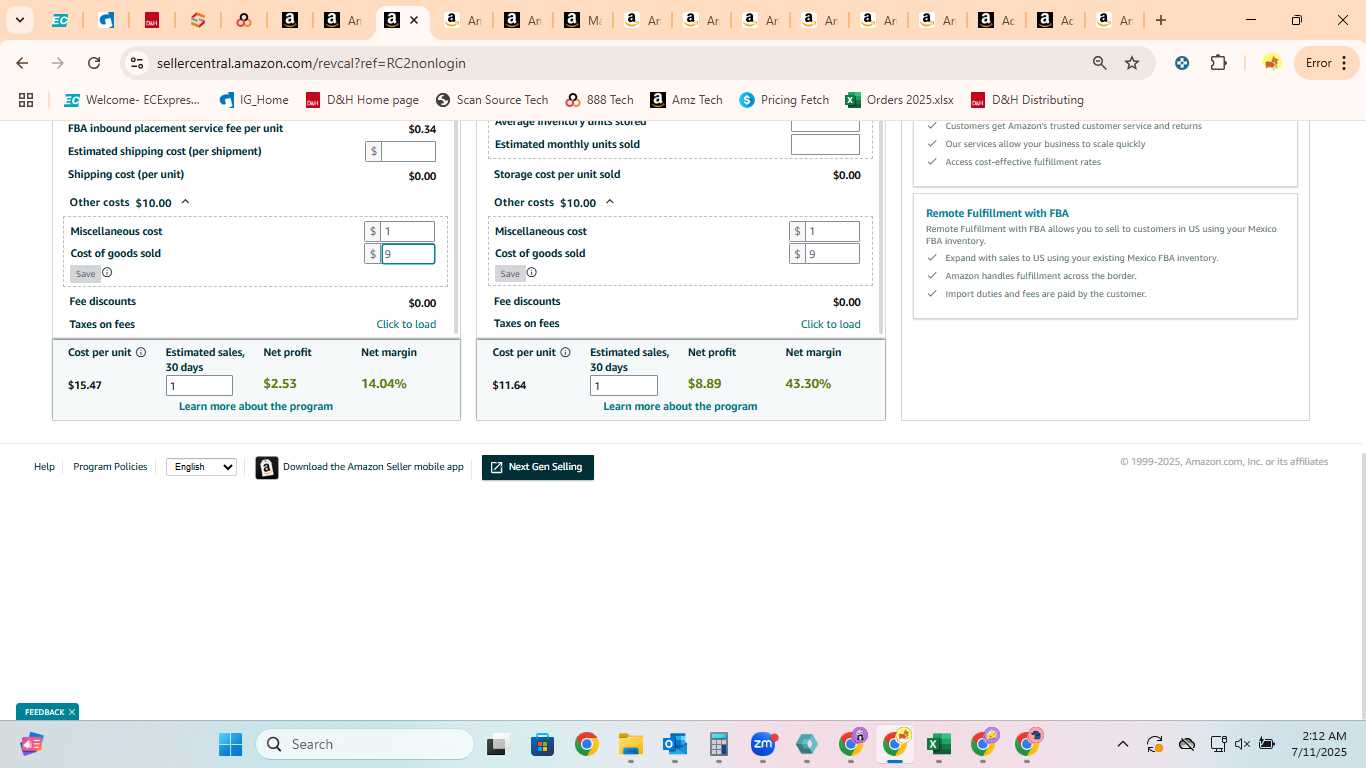Close the active Amazon tab
Screen dimensions: 1366x768
click(414, 20)
